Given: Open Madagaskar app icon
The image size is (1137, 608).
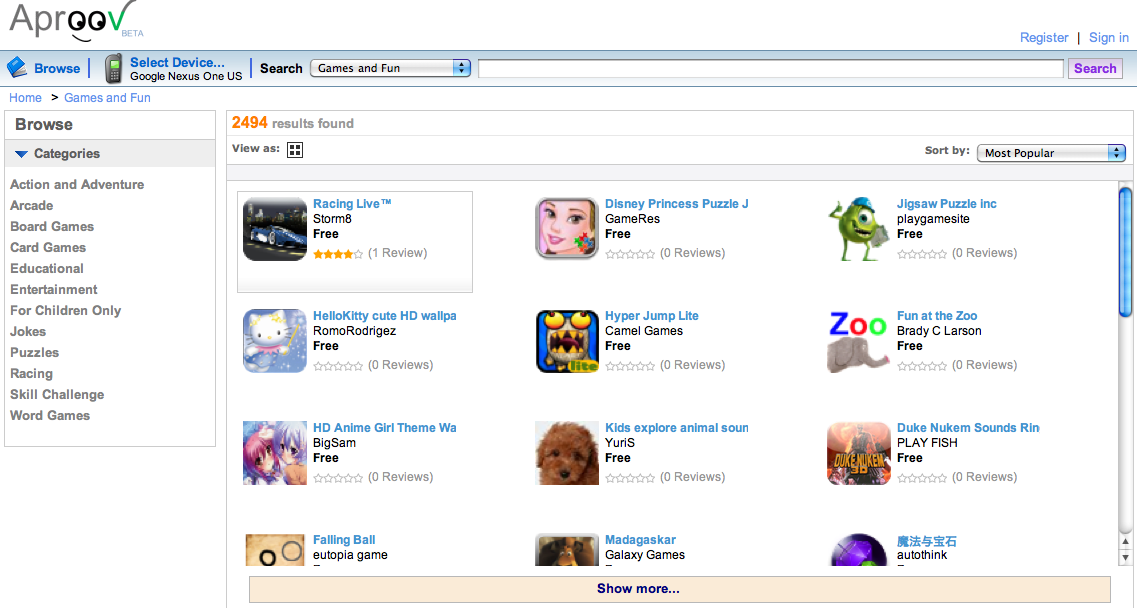Looking at the screenshot, I should tap(566, 550).
